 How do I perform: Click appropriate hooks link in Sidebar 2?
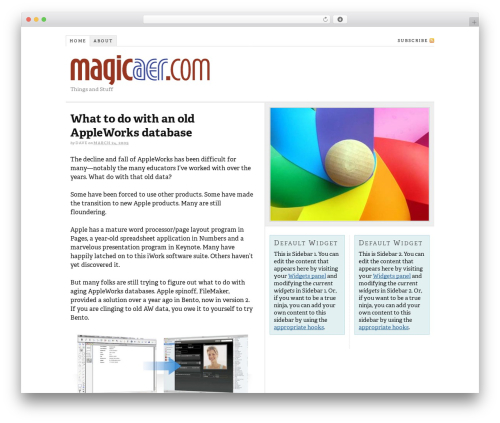coord(384,327)
